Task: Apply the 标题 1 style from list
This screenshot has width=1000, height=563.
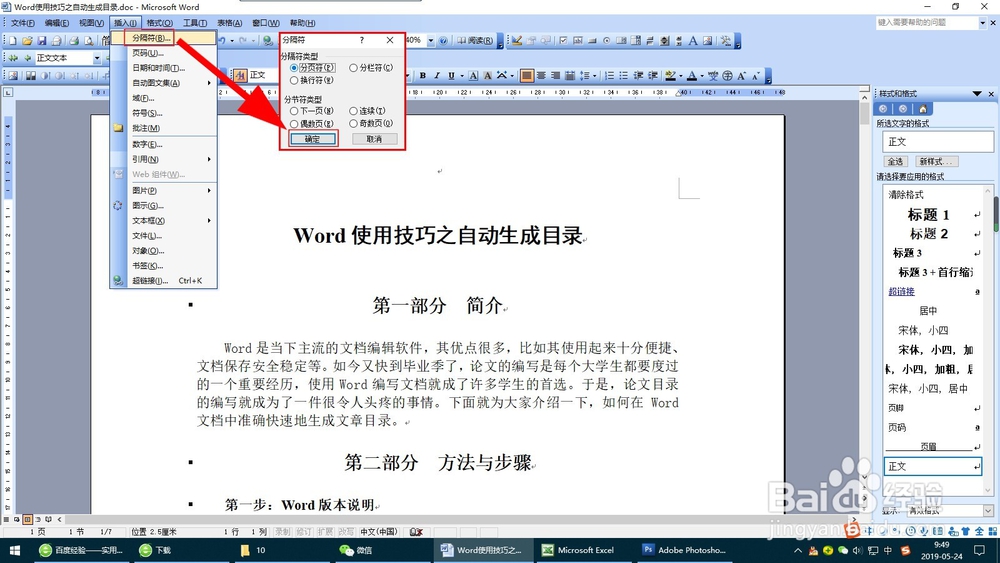Action: pyautogui.click(x=929, y=214)
